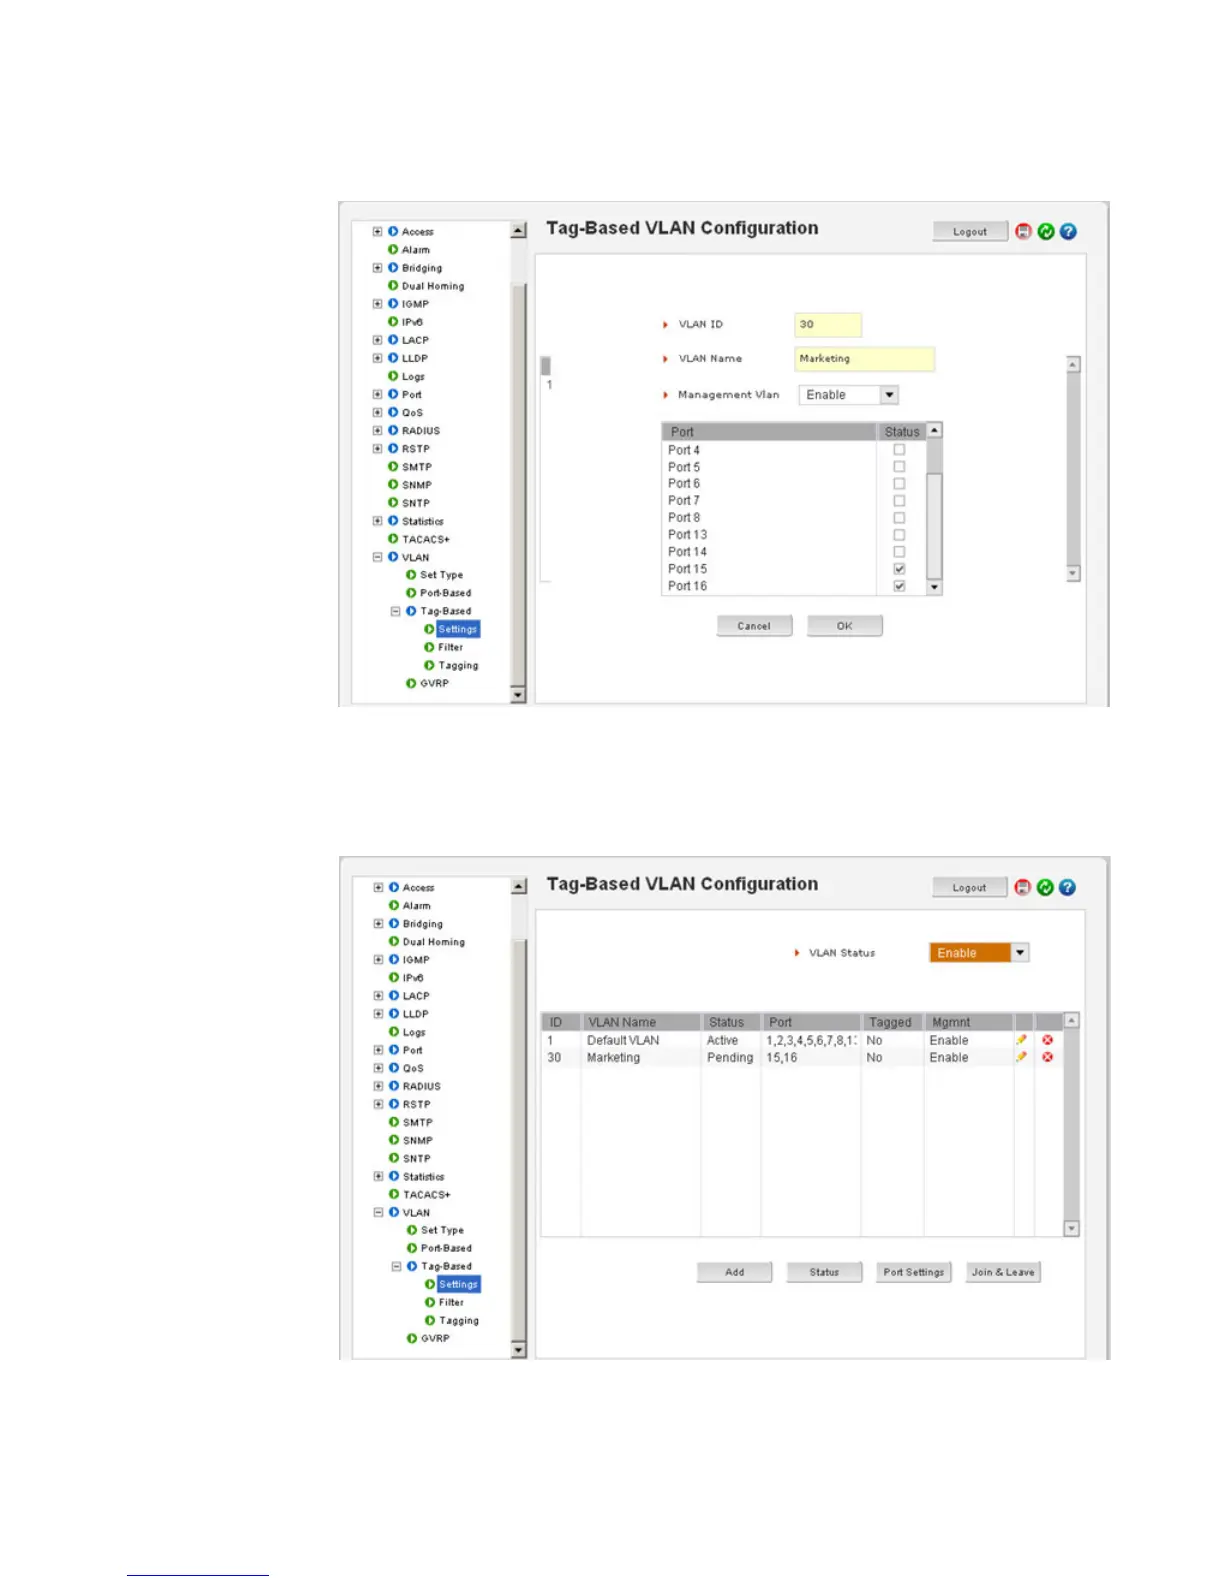The image size is (1224, 1584).
Task: Open Statistics tree item on the VLAN edit form page
Action: (x=423, y=521)
